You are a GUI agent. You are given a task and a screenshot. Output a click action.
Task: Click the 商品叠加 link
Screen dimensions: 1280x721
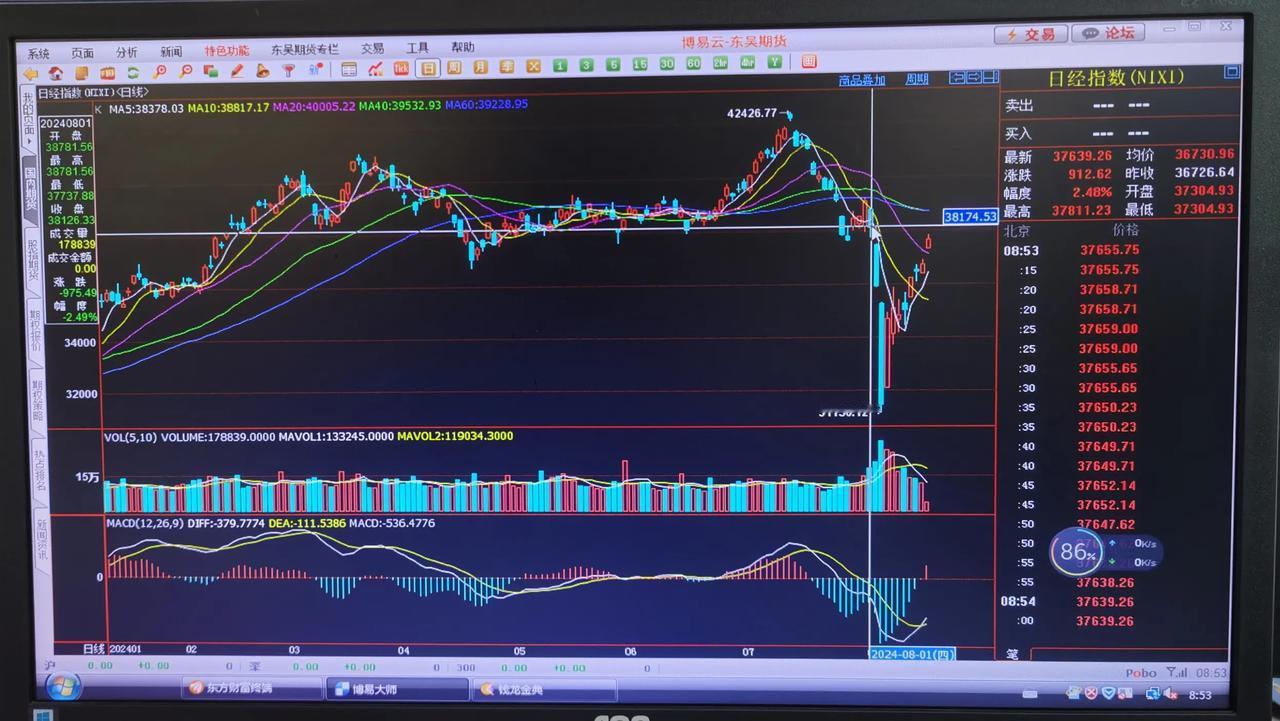pyautogui.click(x=862, y=80)
